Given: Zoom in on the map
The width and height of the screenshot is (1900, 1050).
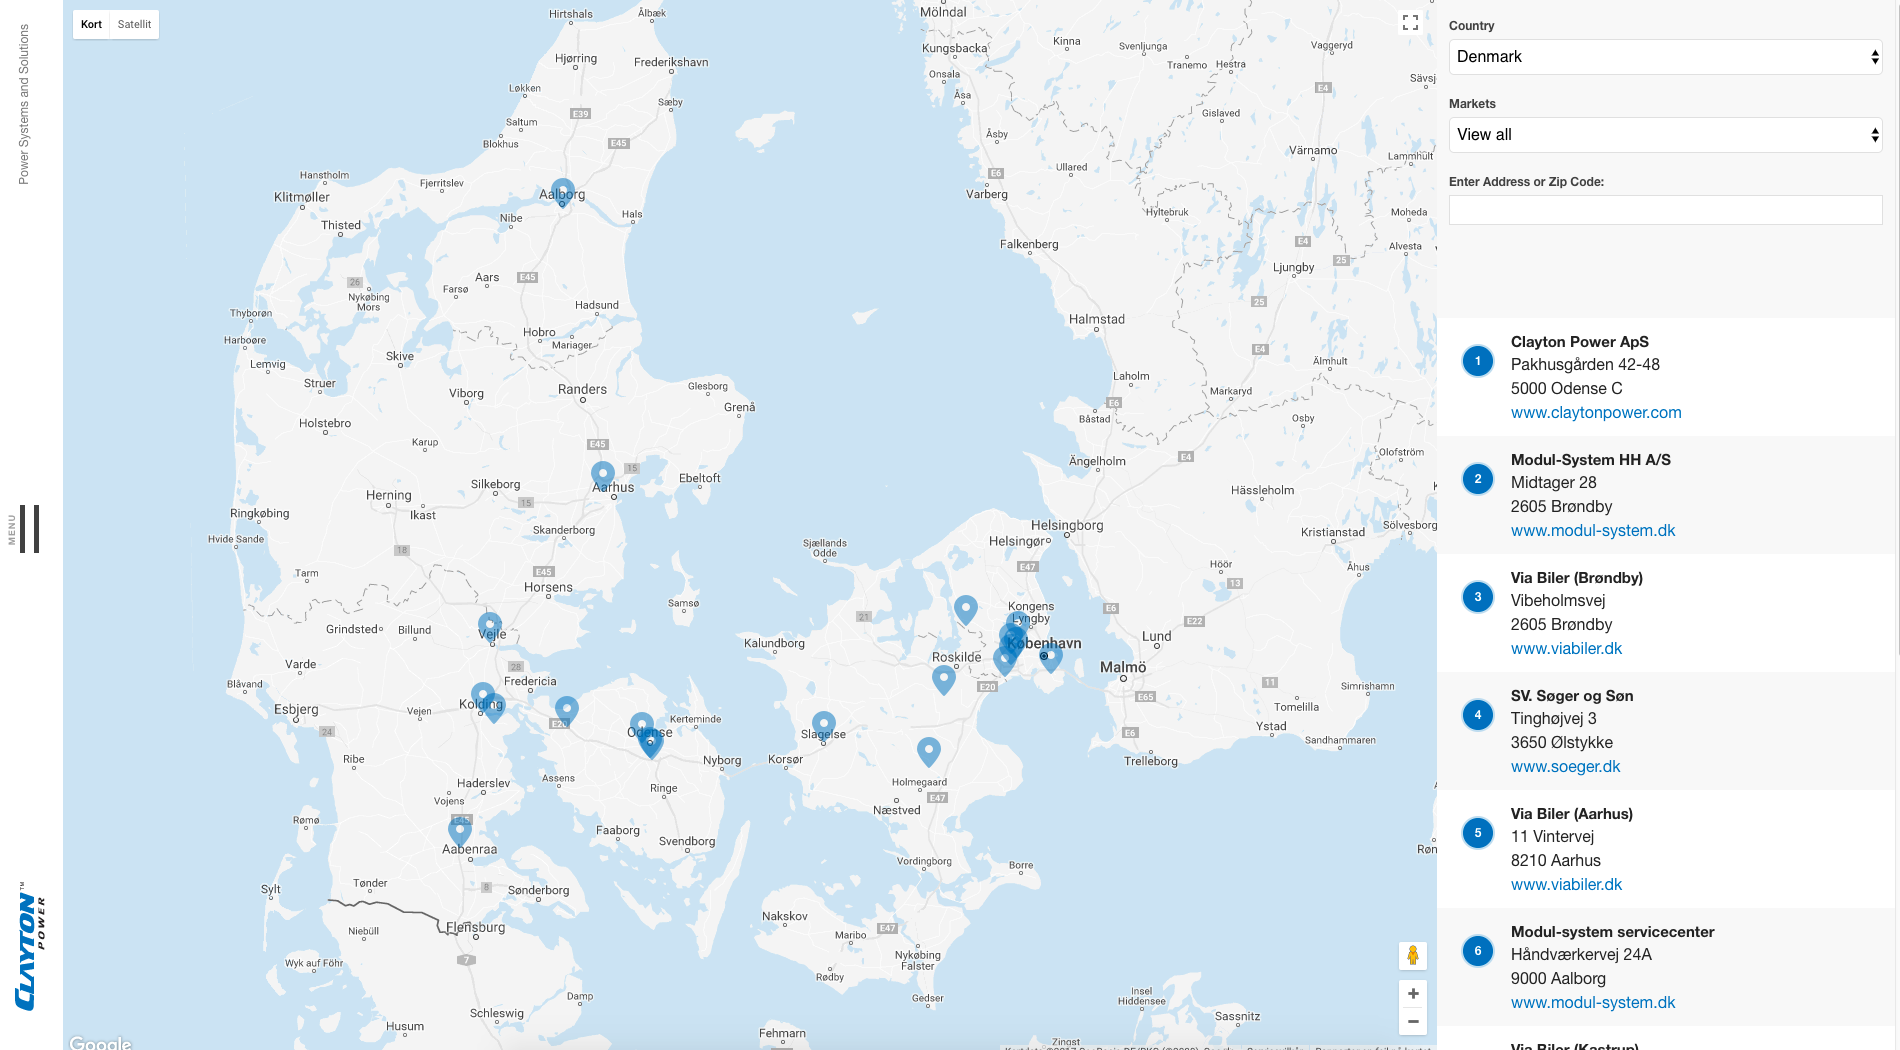Looking at the screenshot, I should [x=1413, y=993].
